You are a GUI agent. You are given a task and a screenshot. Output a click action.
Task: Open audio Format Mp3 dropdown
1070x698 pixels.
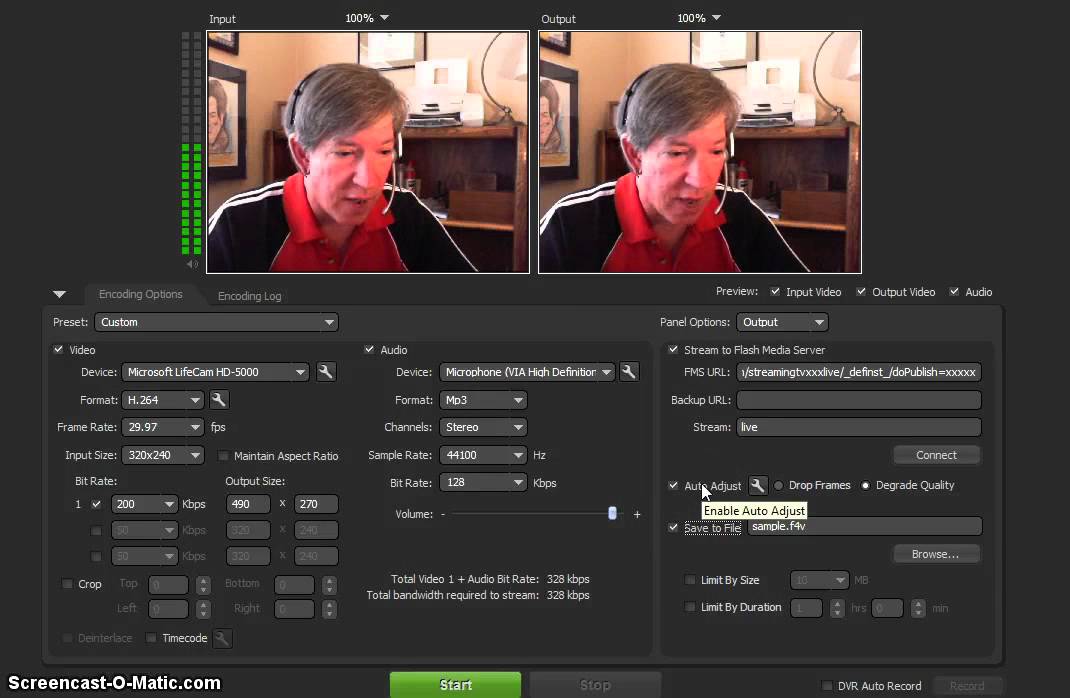(x=483, y=400)
